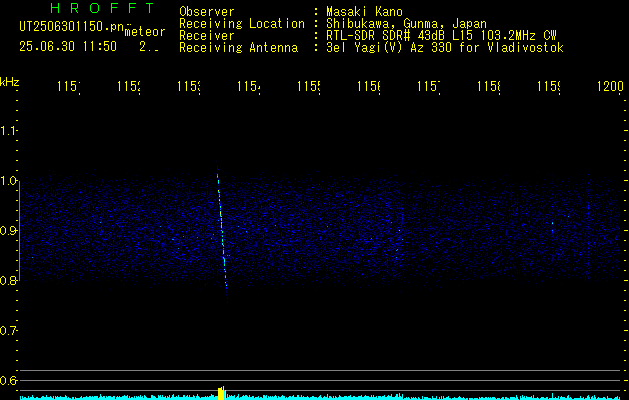Click the yellow peak in amplitude strip
Viewport: 629px width, 400px height.
222,393
